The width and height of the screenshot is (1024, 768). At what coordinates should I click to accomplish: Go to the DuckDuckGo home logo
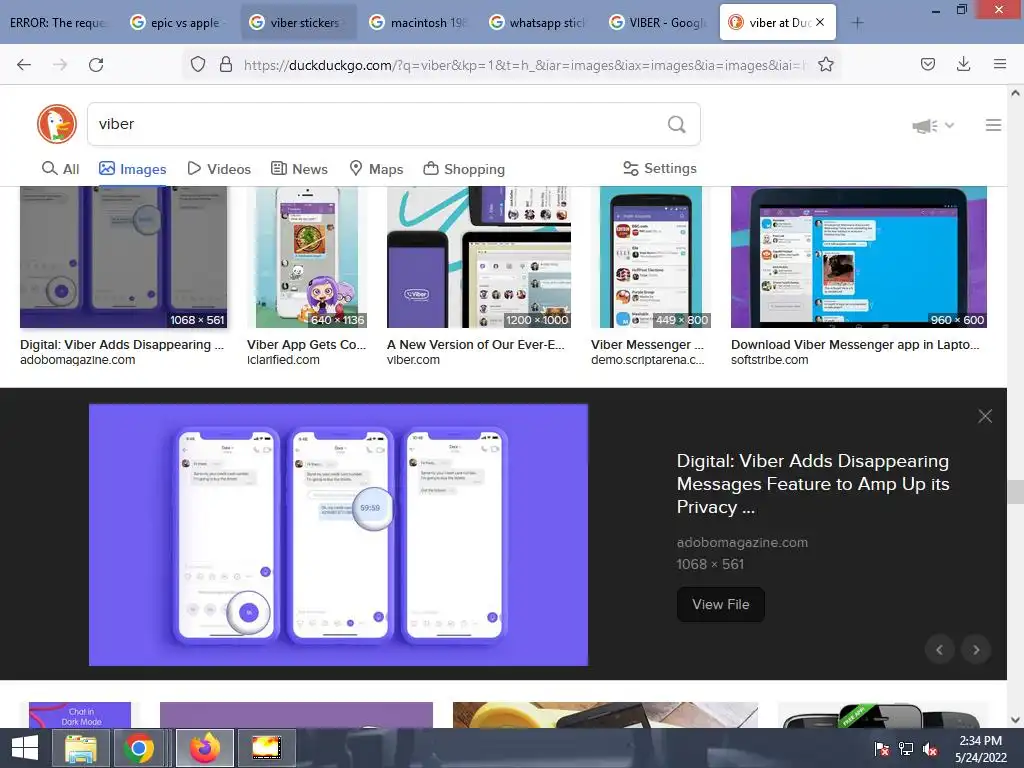(x=57, y=124)
